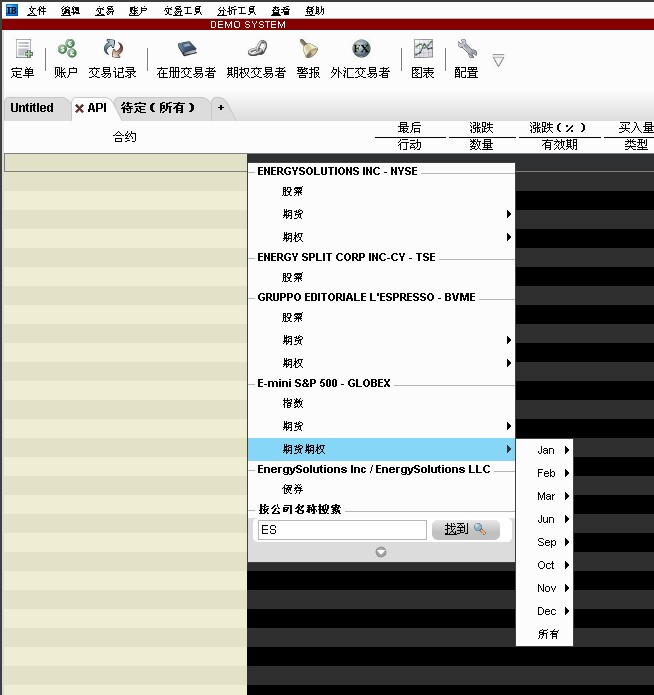Click the IB logo icon in menu bar

[x=12, y=10]
